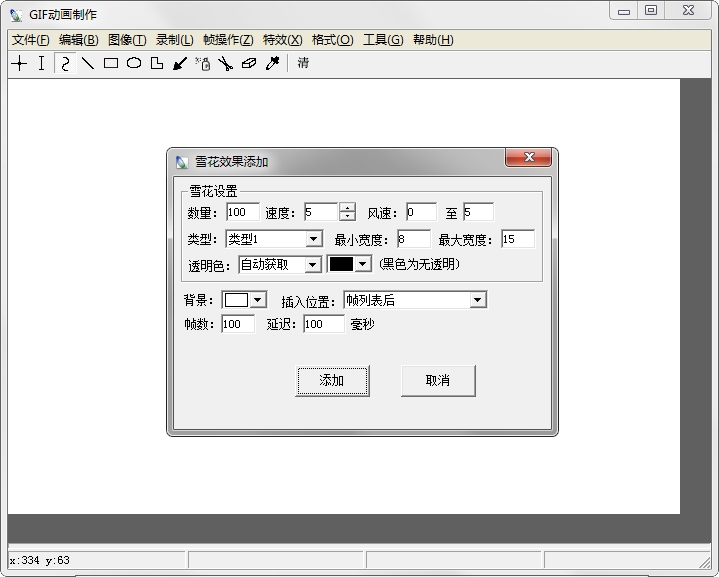The width and height of the screenshot is (719, 577).
Task: Select the eyedropper color picker tool
Action: point(272,63)
